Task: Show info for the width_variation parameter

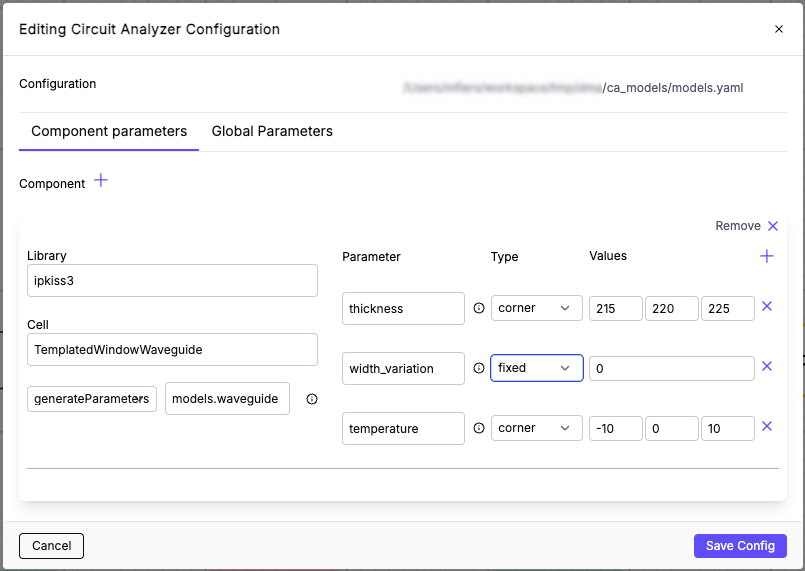Action: [x=478, y=368]
